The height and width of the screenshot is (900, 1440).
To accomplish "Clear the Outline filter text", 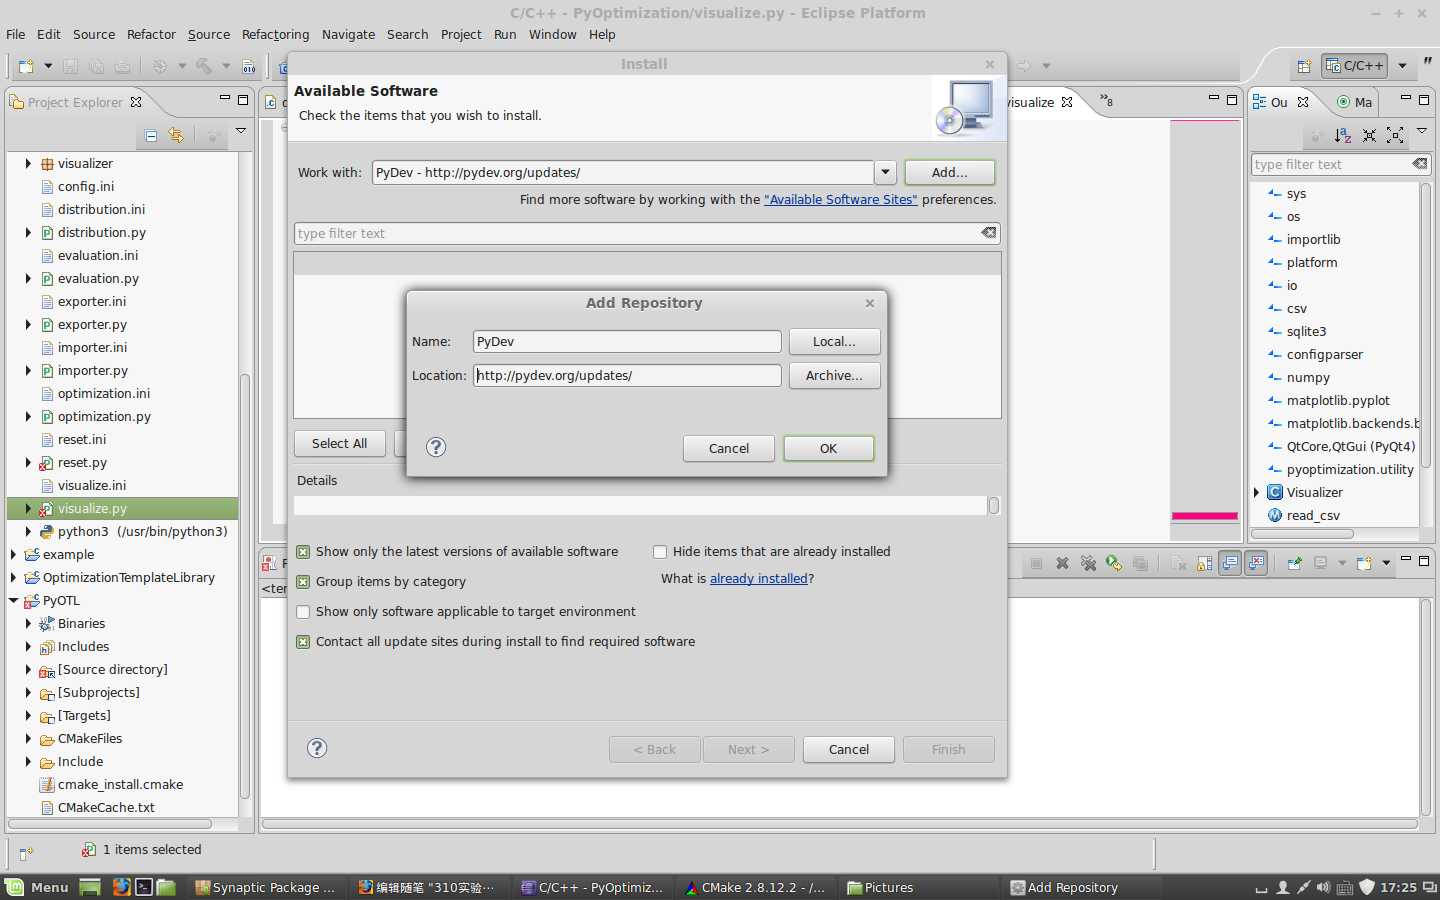I will click(1420, 164).
